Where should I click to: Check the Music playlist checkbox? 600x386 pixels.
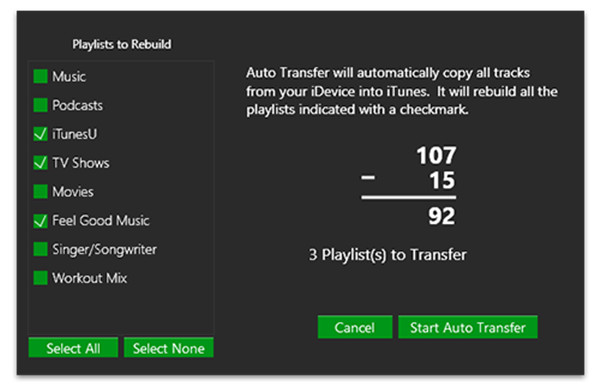[x=40, y=76]
